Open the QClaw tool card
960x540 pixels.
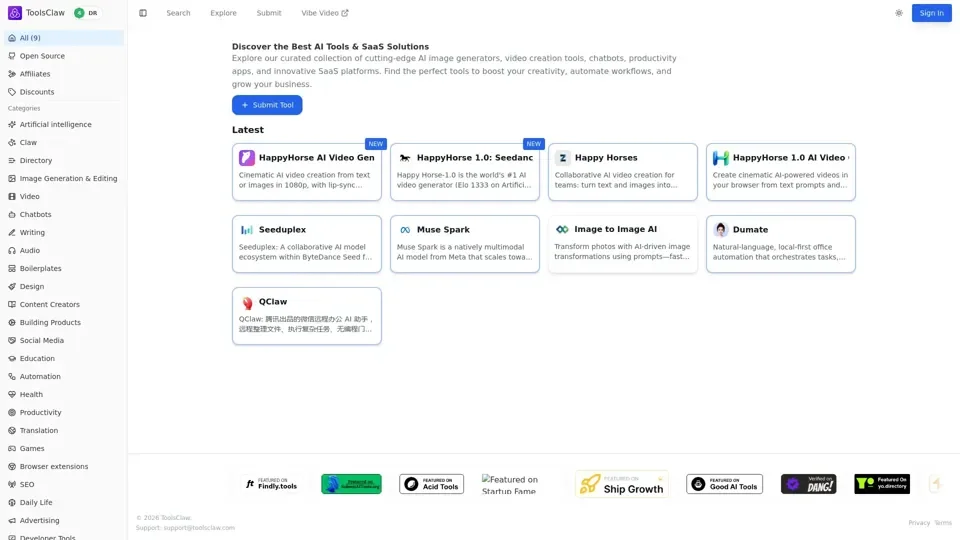[x=307, y=316]
